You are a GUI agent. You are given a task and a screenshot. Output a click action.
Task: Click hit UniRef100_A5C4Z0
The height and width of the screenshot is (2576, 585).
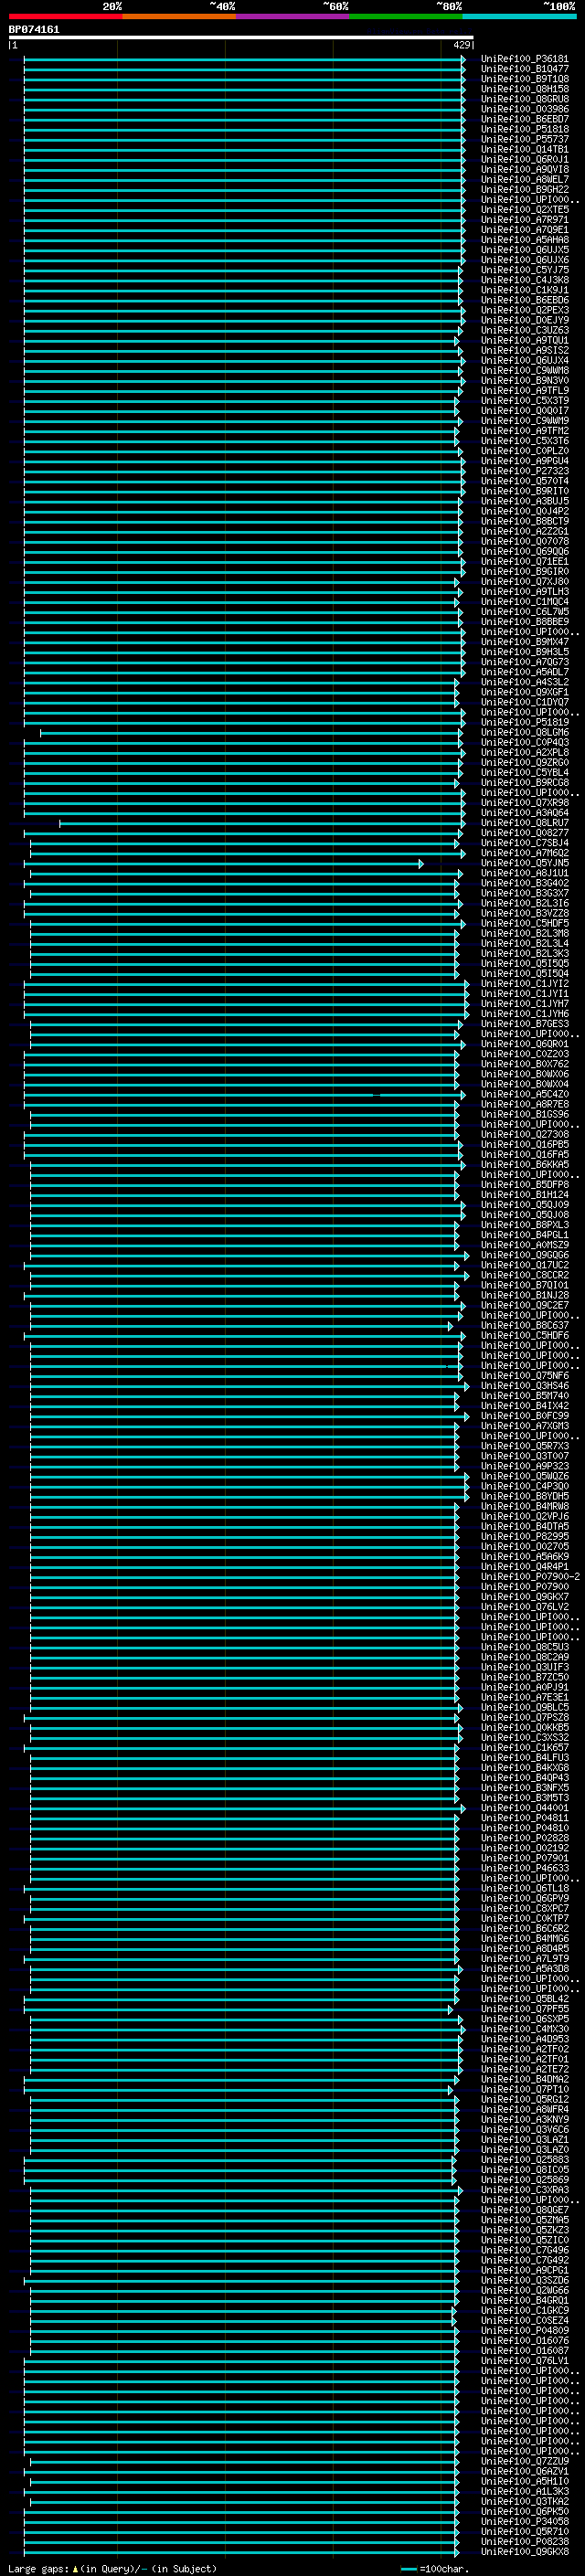[x=524, y=1094]
